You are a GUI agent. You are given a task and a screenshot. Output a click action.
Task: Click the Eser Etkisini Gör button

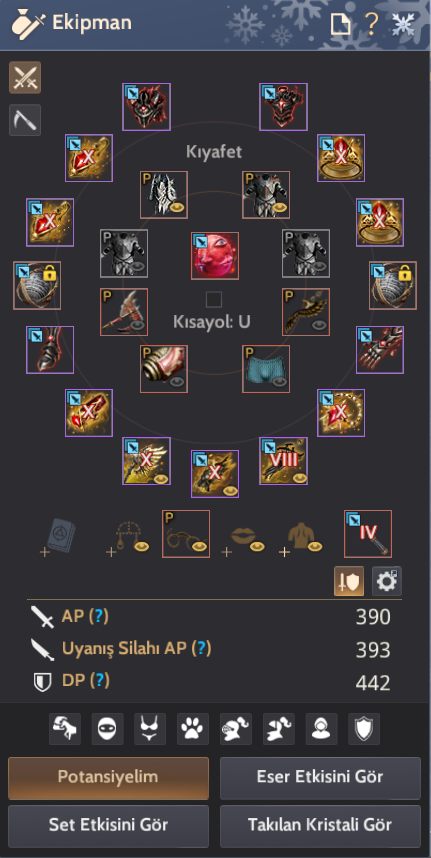point(320,778)
